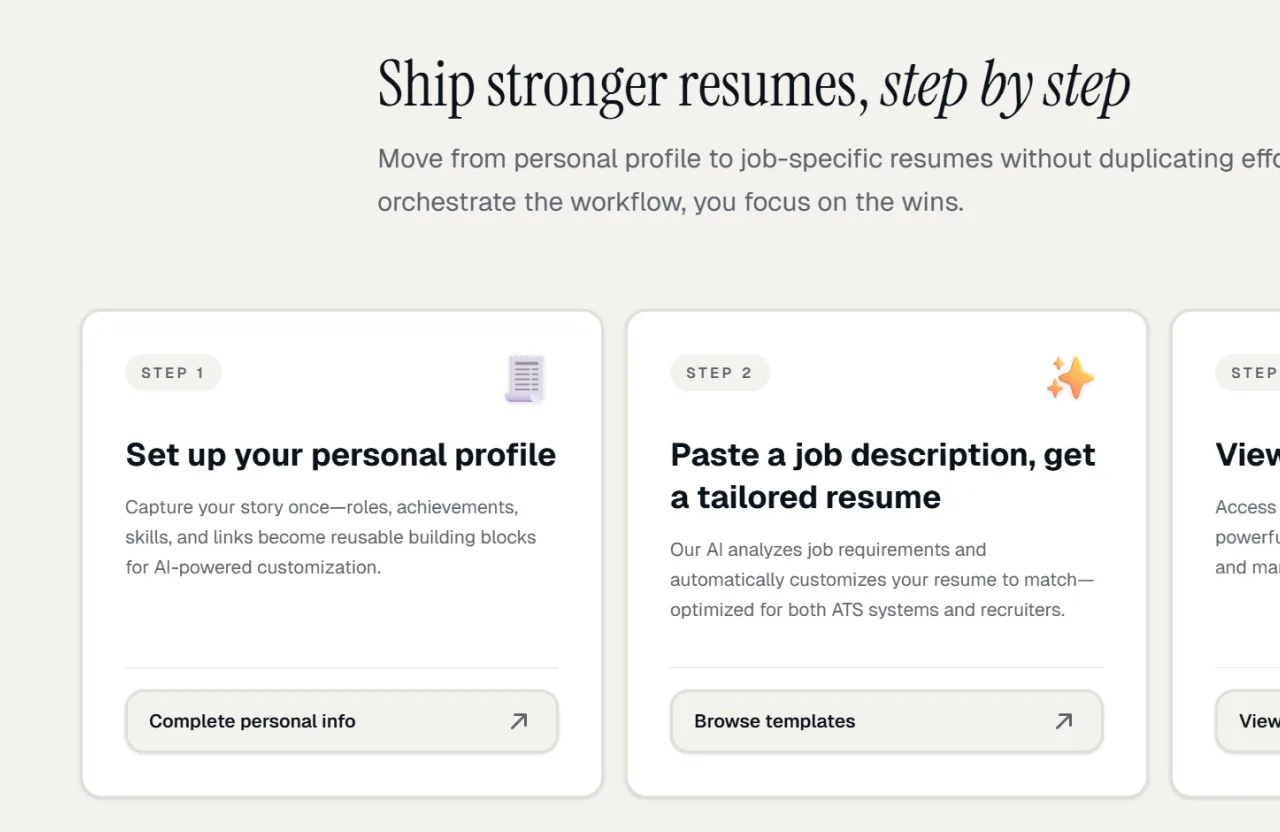Click the arrow icon beside Complete personal info
The image size is (1280, 832).
click(519, 721)
